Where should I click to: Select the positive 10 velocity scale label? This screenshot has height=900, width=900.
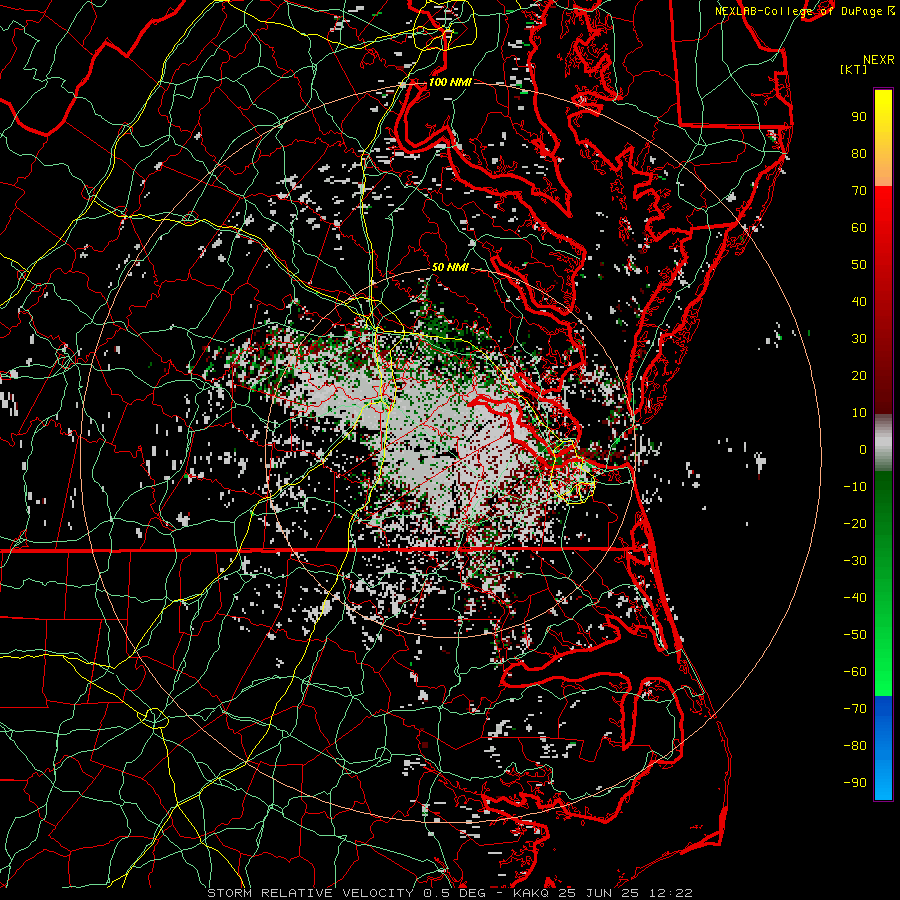pos(859,413)
